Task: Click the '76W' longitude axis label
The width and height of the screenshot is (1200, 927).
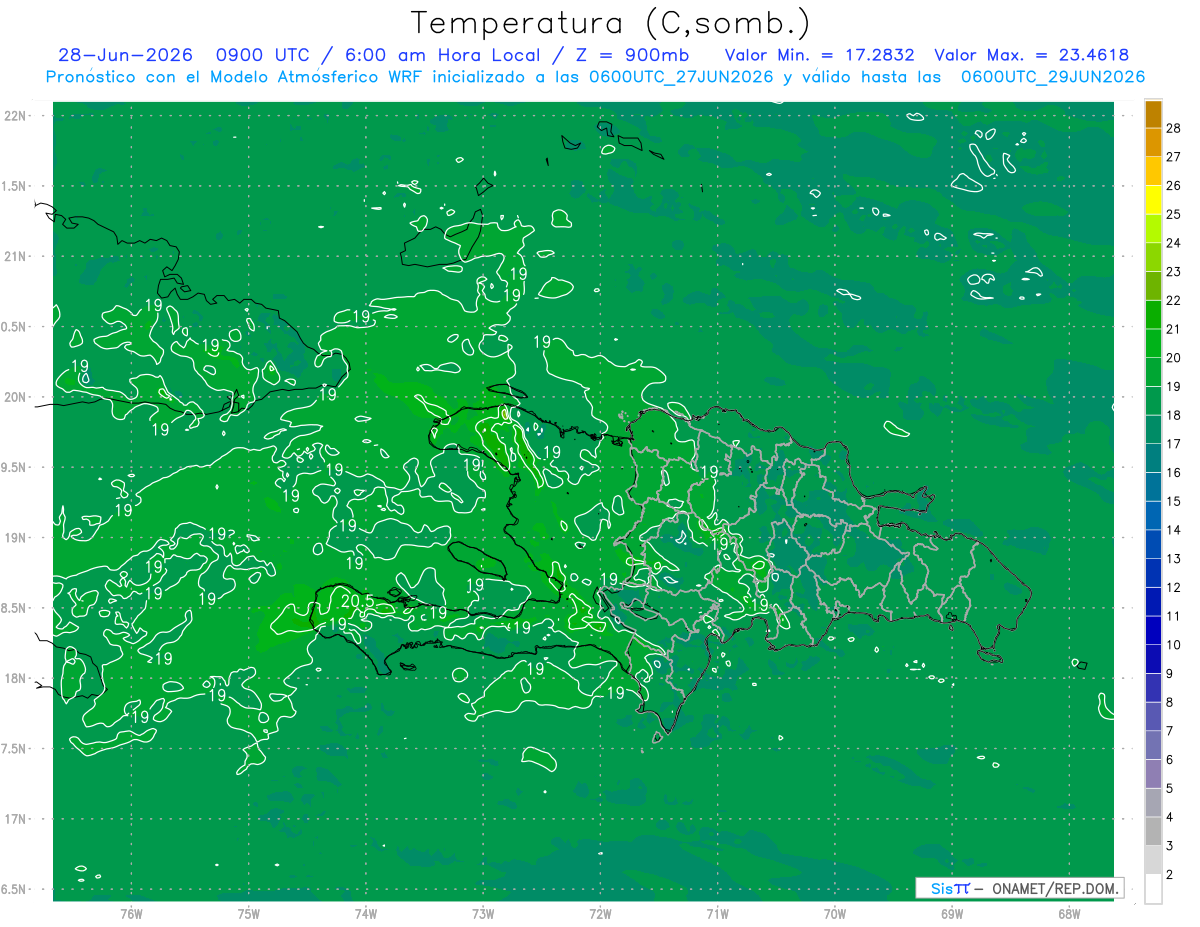Action: pyautogui.click(x=131, y=913)
